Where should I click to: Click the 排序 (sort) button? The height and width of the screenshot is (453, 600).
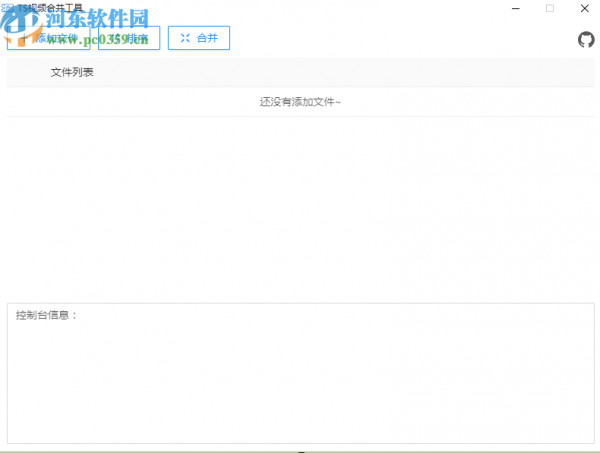click(129, 38)
